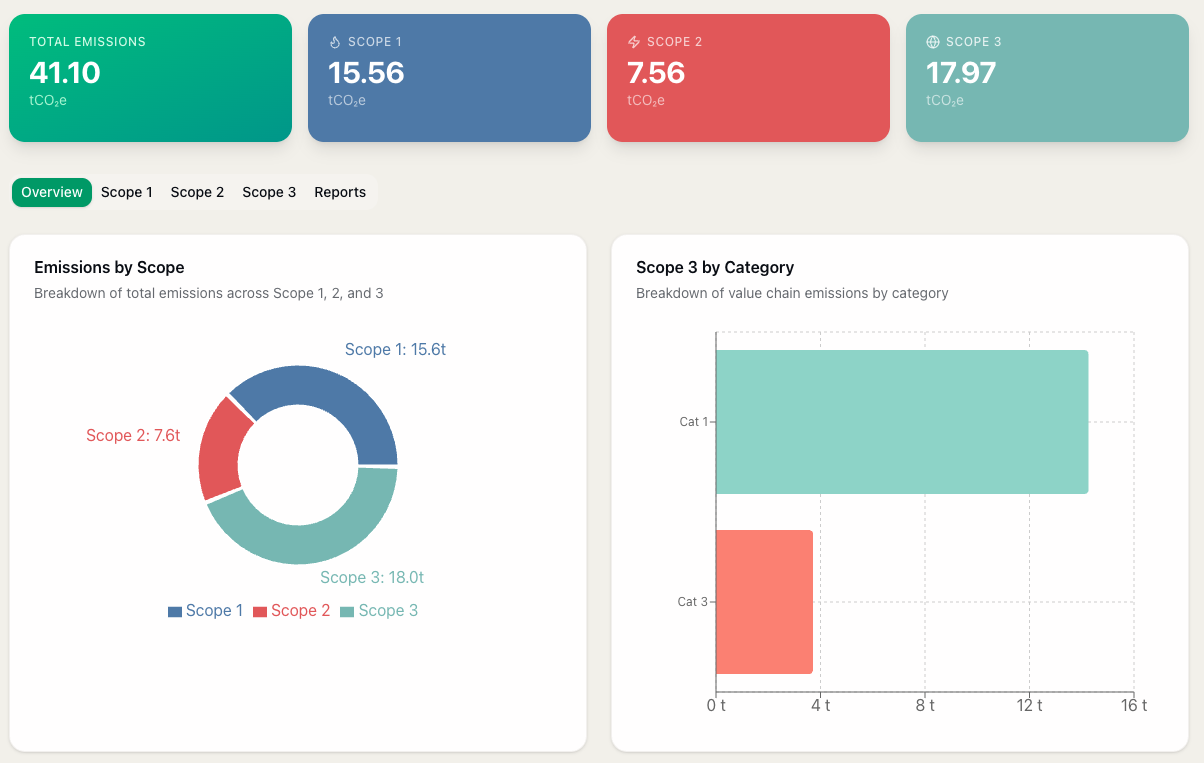Click the globe icon on Scope 3 card
1204x763 pixels.
pyautogui.click(x=933, y=42)
